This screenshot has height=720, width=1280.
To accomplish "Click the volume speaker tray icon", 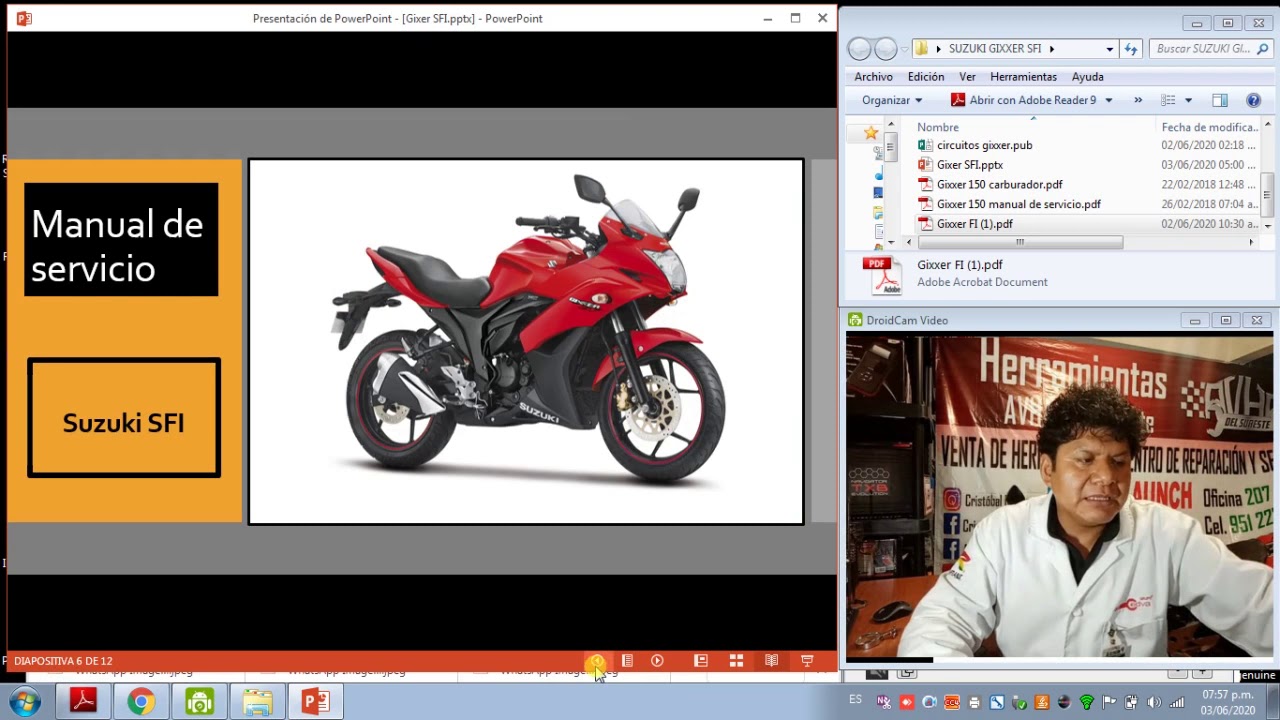I will tap(1154, 703).
